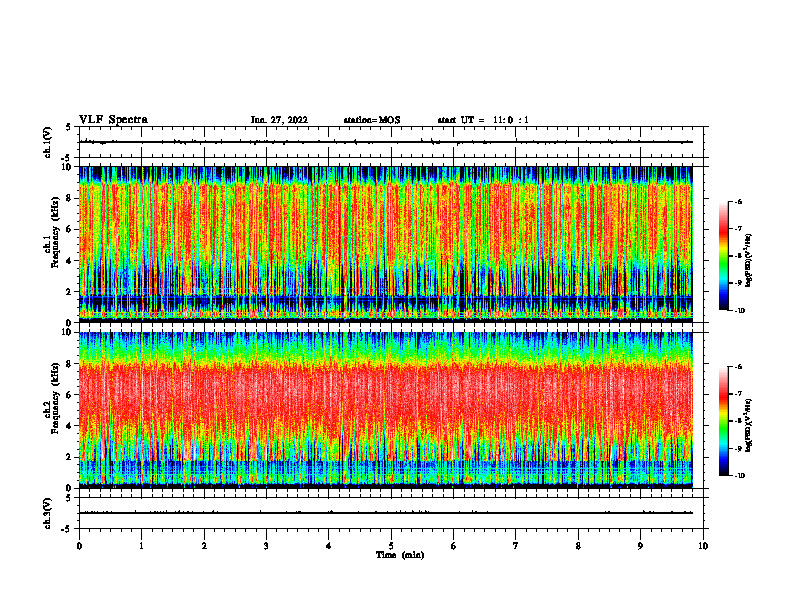
Task: Click the ch.1 color bar log(PSD) label
Action: click(x=749, y=261)
